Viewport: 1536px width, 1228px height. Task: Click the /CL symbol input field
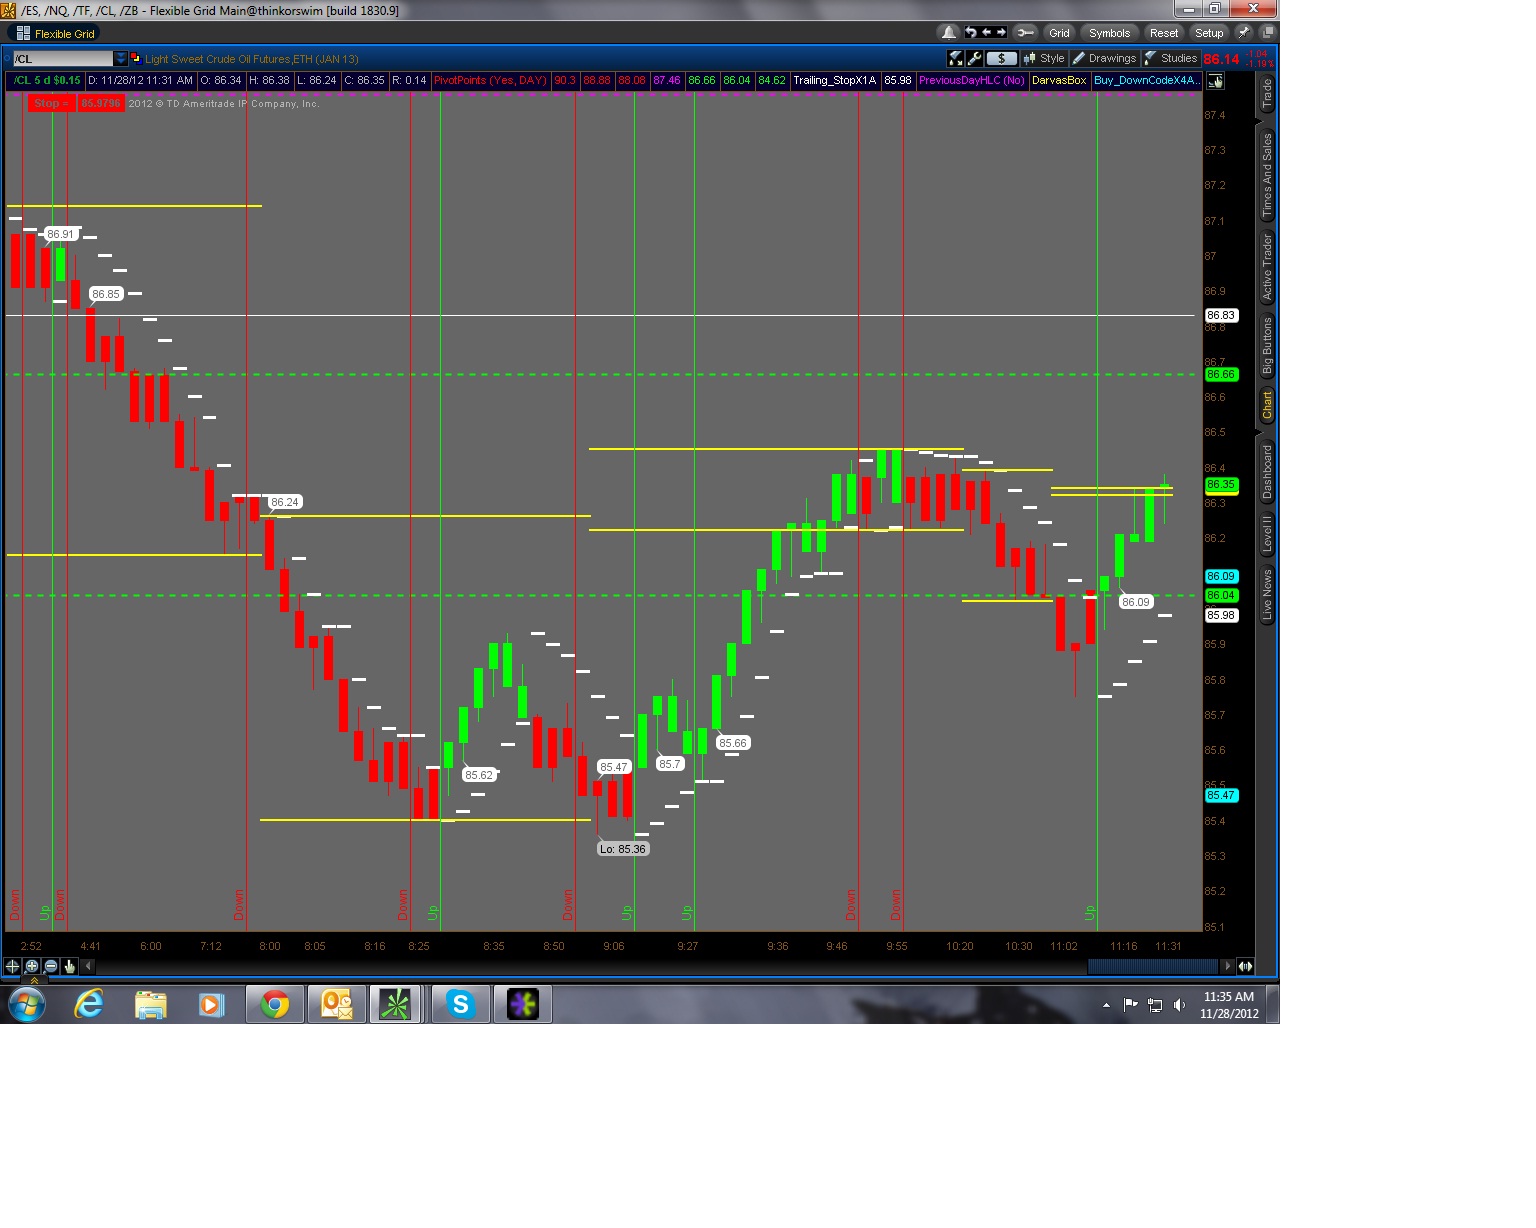click(x=62, y=59)
